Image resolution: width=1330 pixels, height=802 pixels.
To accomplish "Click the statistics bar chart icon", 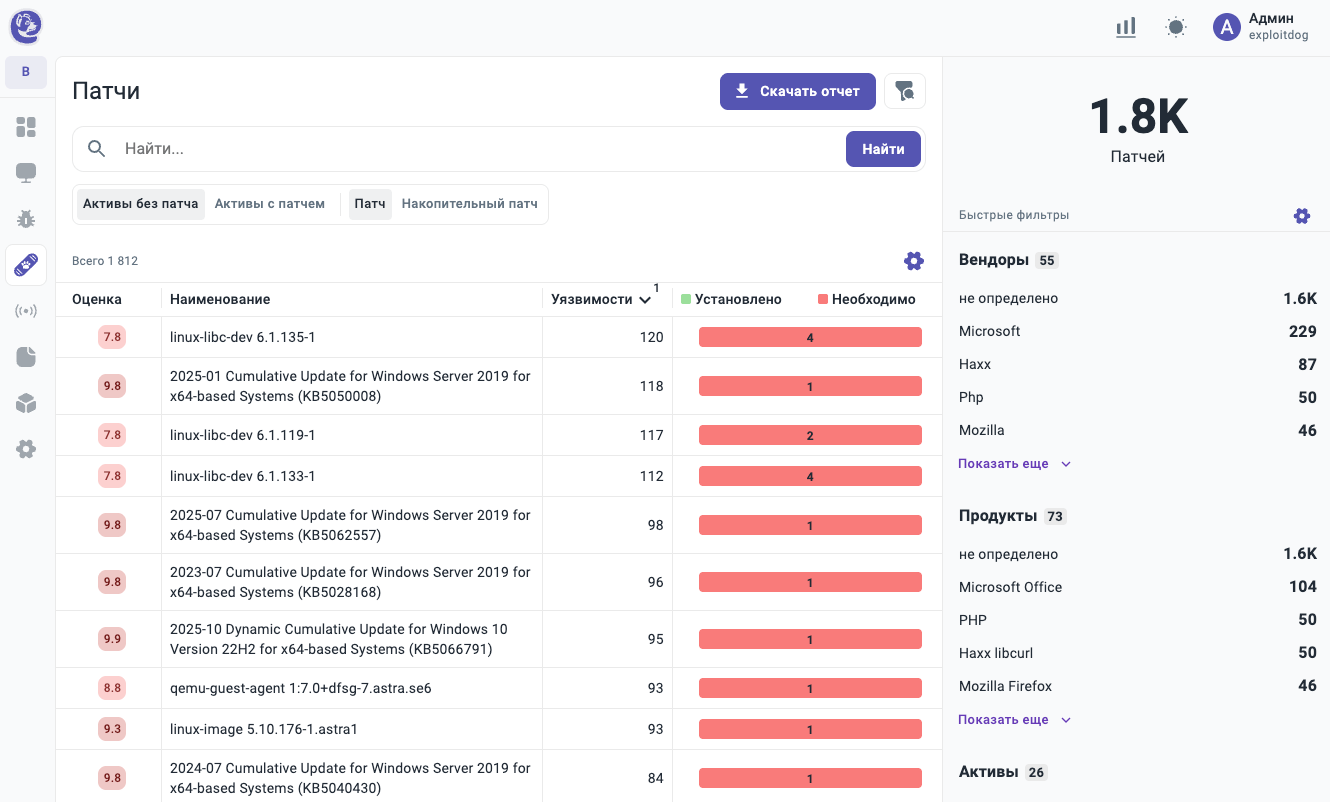I will point(1126,27).
